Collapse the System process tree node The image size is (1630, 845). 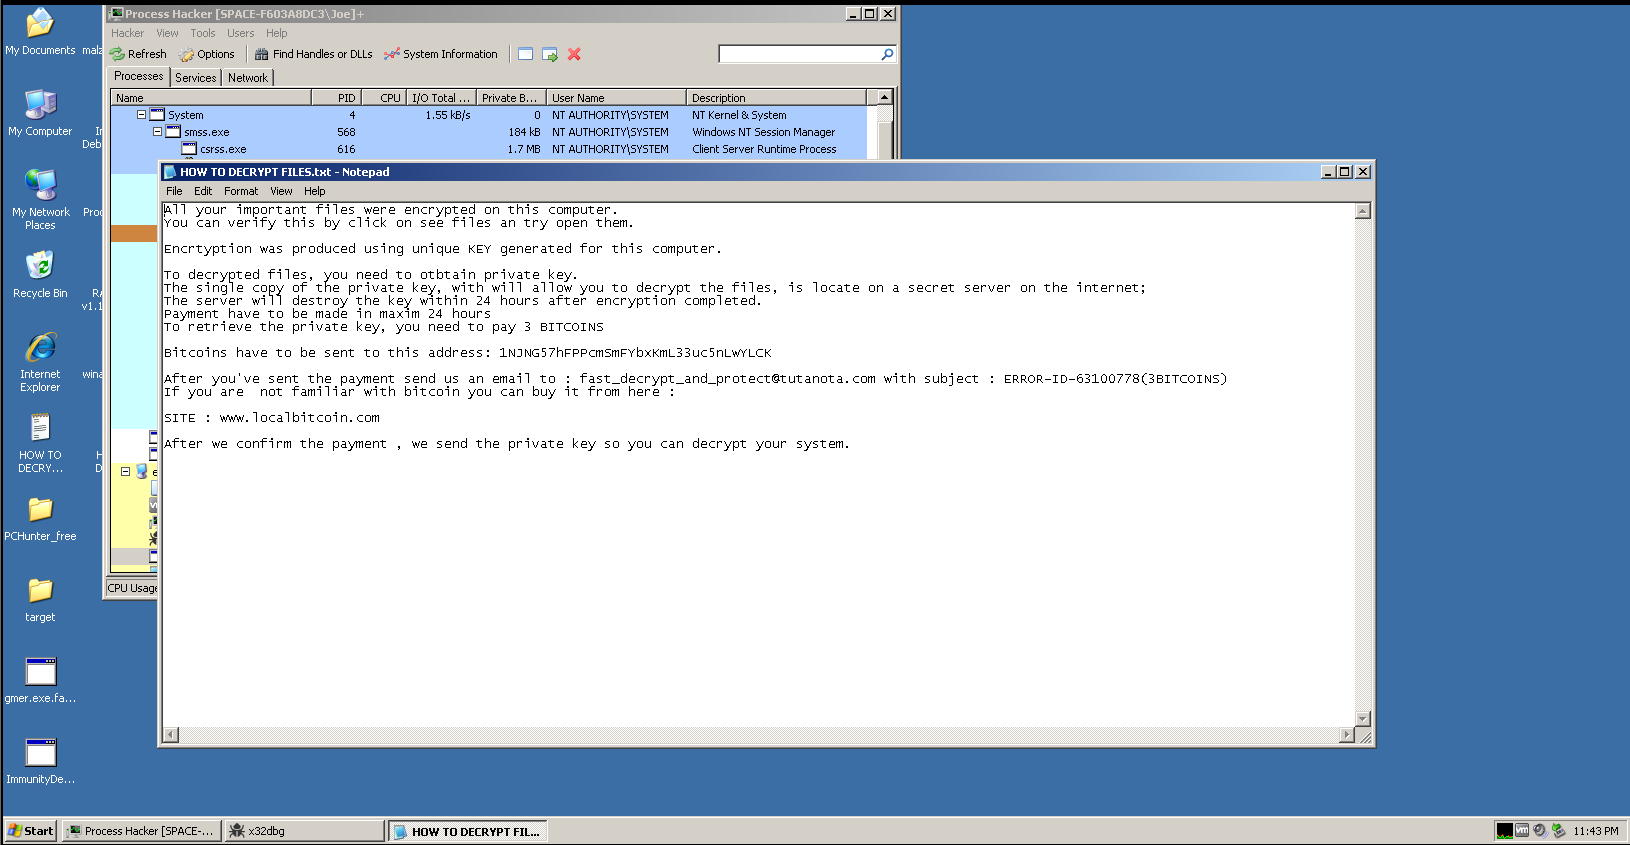click(x=141, y=115)
